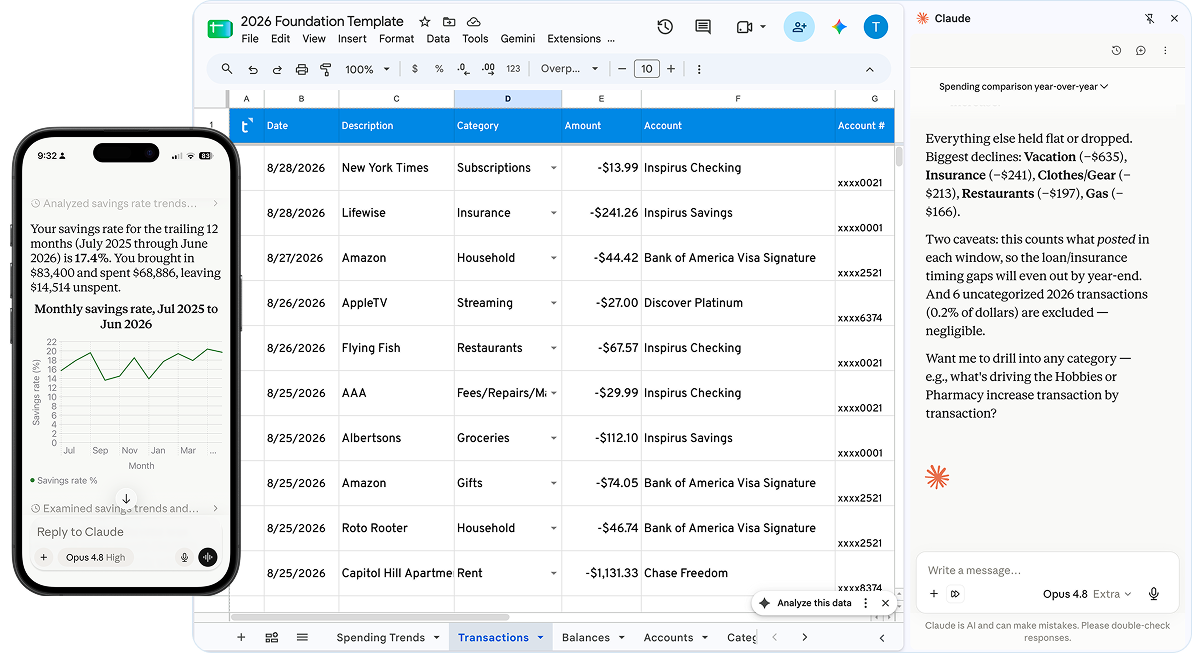Click Reply to Claude field on phone

(x=126, y=532)
